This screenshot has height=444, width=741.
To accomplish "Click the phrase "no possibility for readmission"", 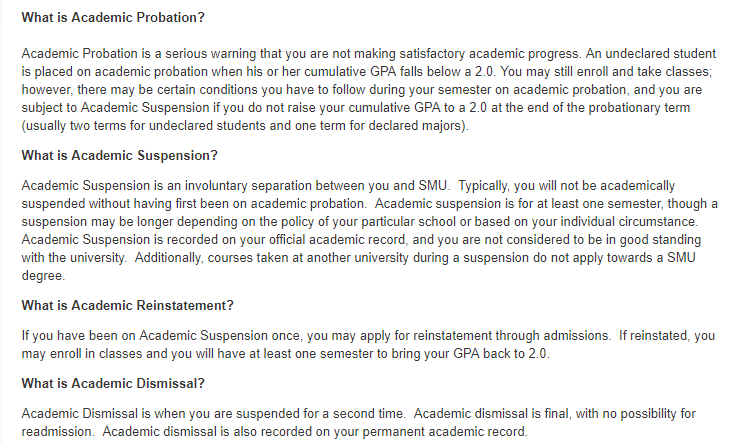I will click(620, 413).
